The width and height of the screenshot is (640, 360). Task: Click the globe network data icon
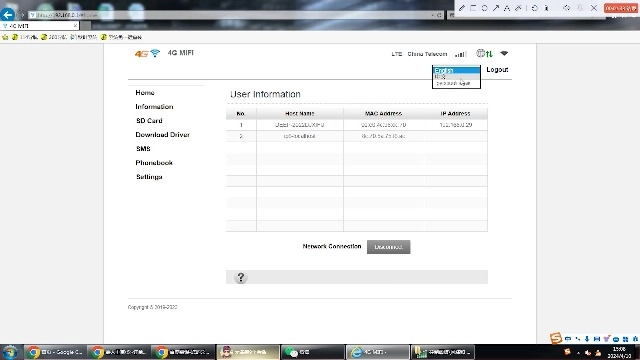(x=484, y=53)
